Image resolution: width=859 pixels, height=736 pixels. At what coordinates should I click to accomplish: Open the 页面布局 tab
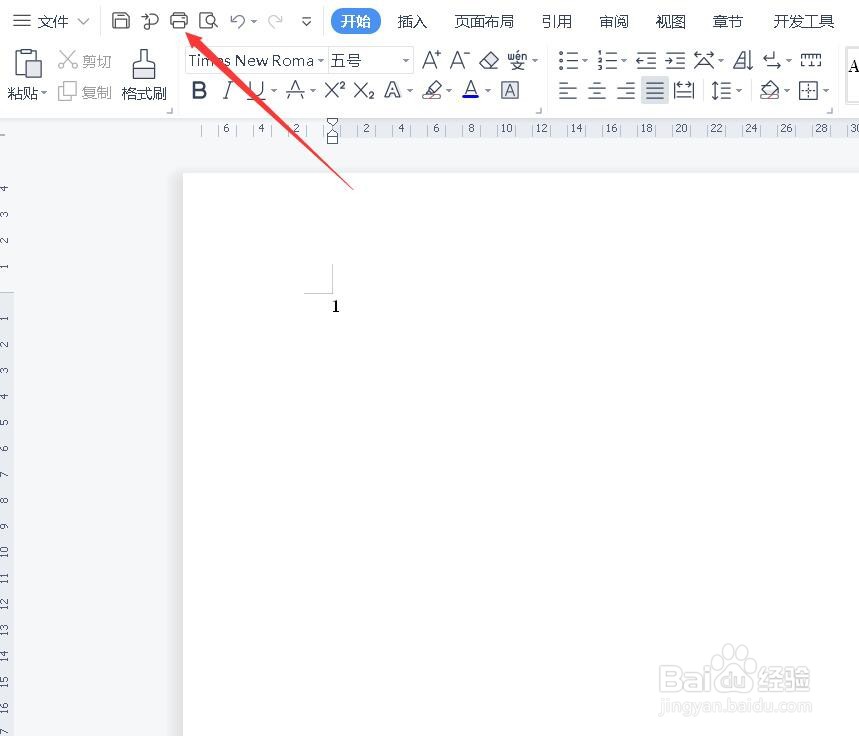click(484, 21)
